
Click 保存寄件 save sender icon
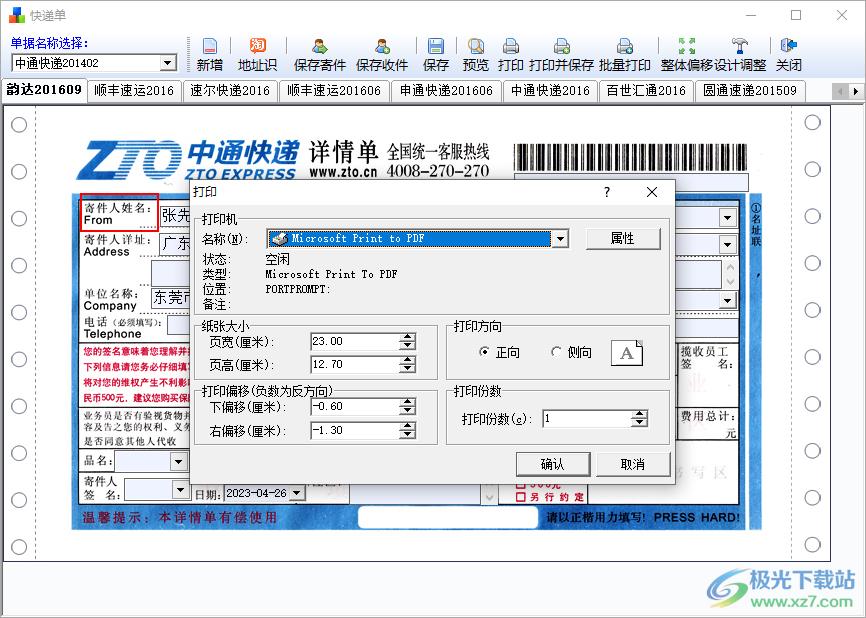(x=320, y=54)
